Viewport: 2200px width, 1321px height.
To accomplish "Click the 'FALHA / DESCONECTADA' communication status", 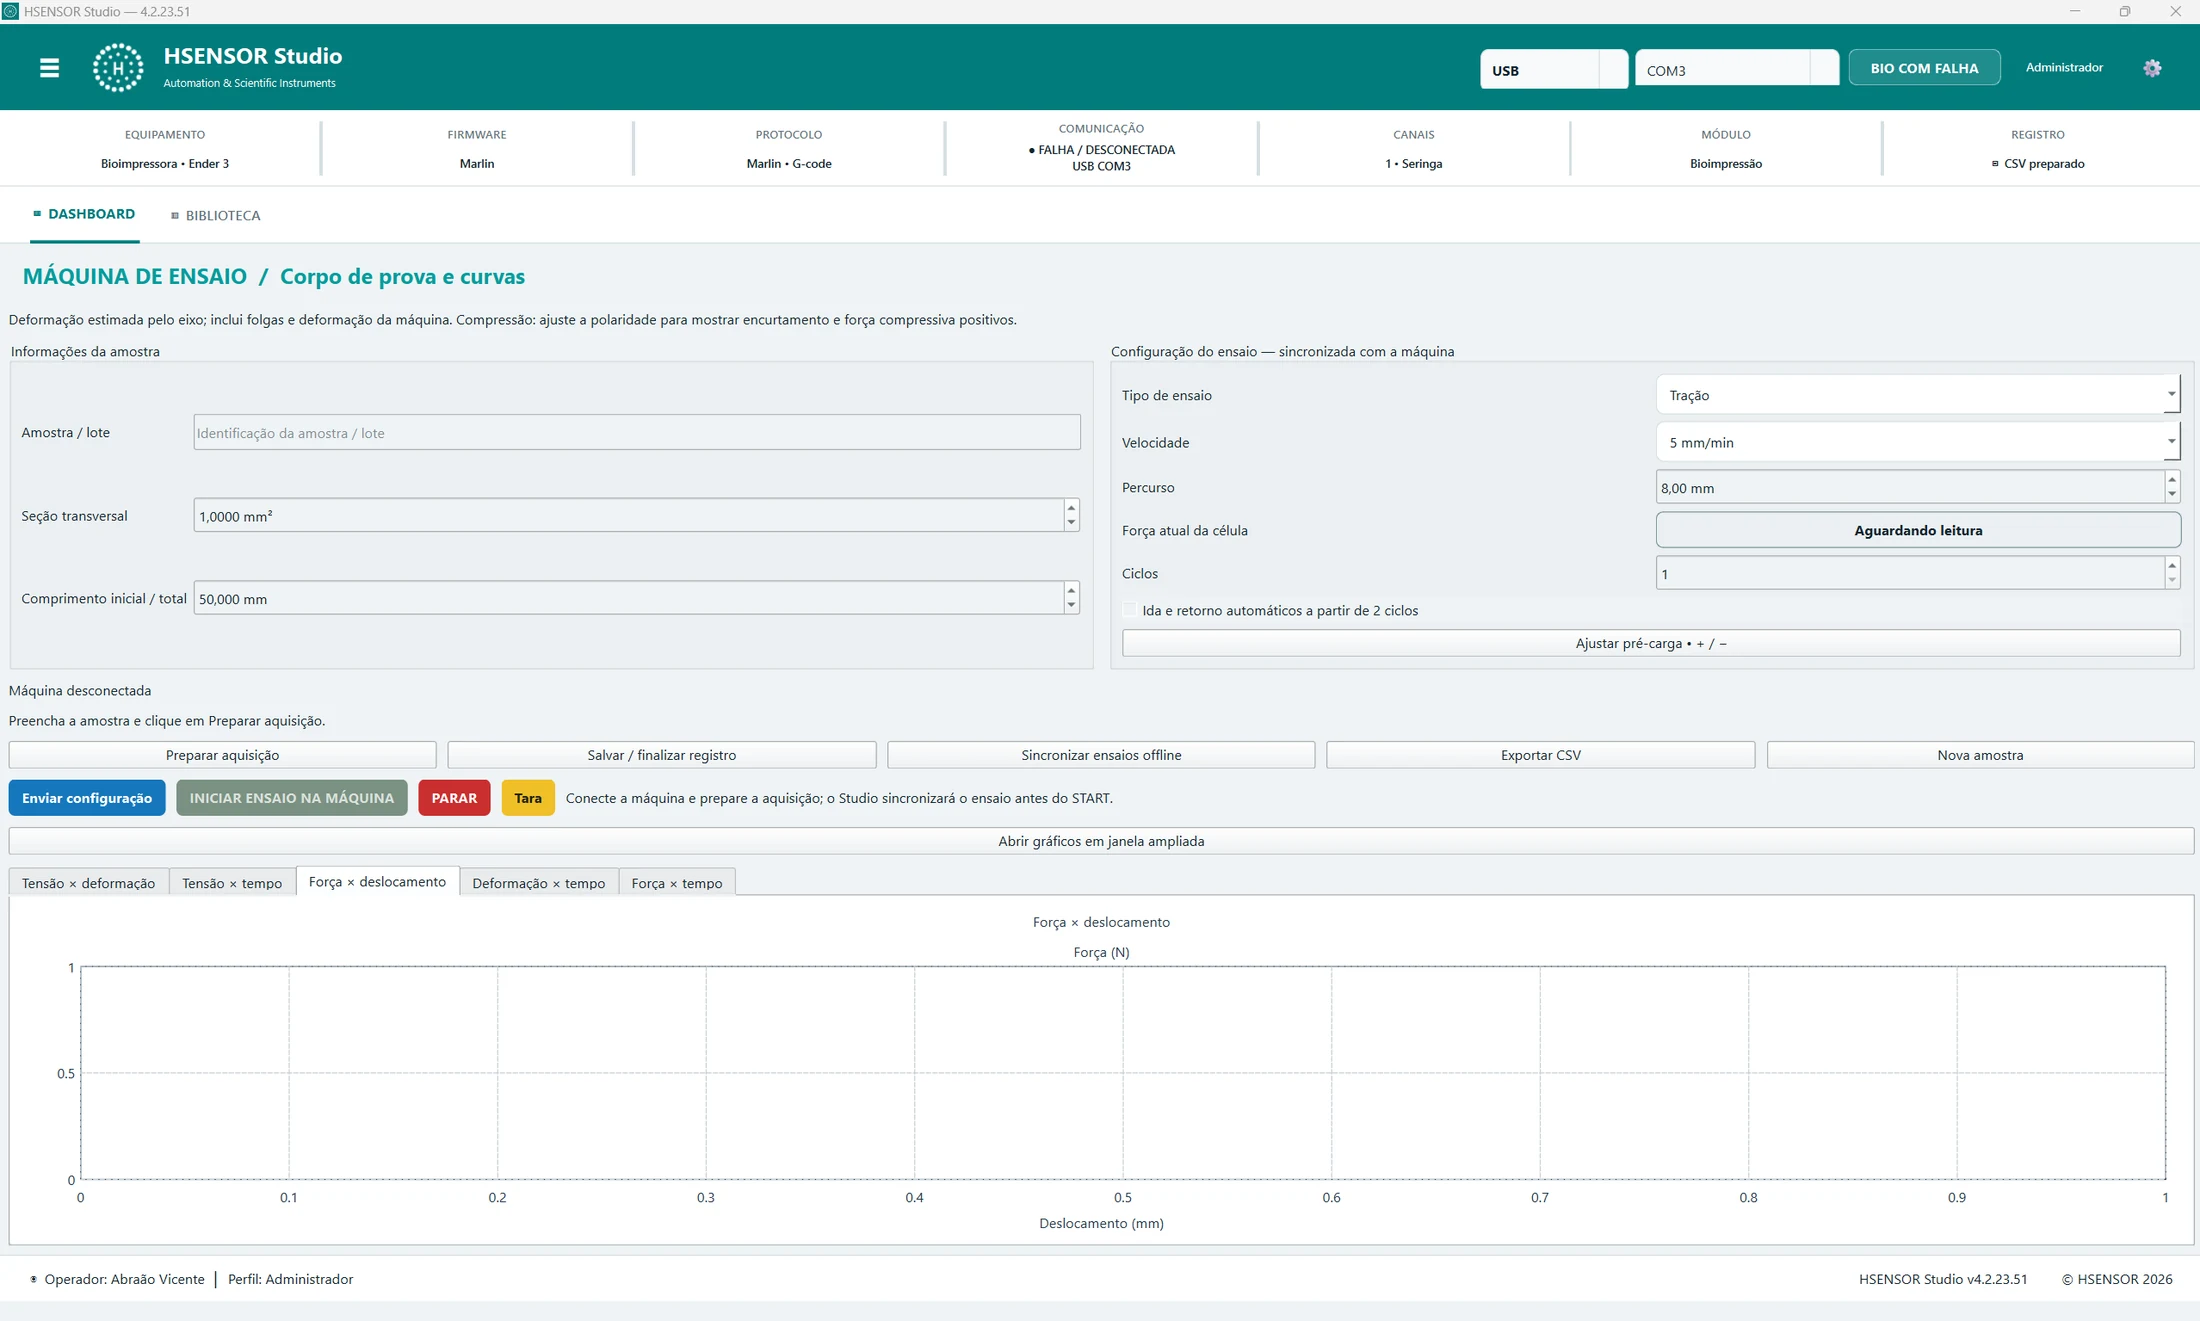I will click(1102, 150).
